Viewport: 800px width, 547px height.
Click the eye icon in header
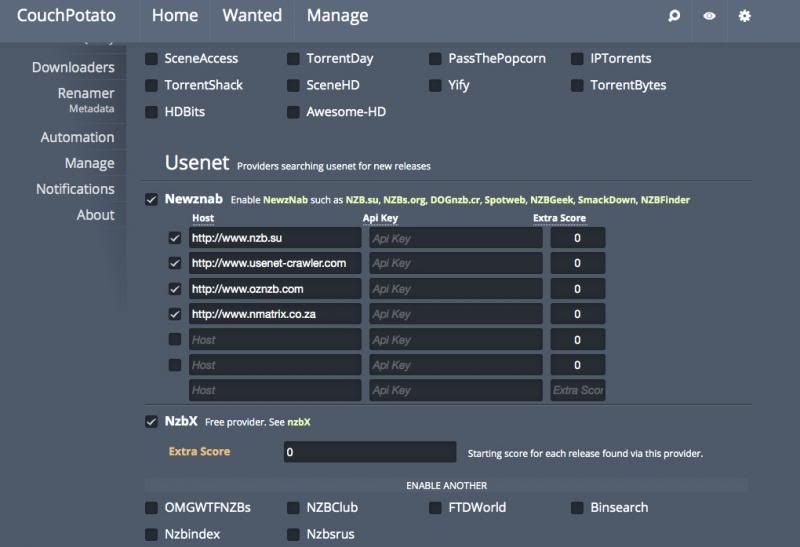pos(709,16)
